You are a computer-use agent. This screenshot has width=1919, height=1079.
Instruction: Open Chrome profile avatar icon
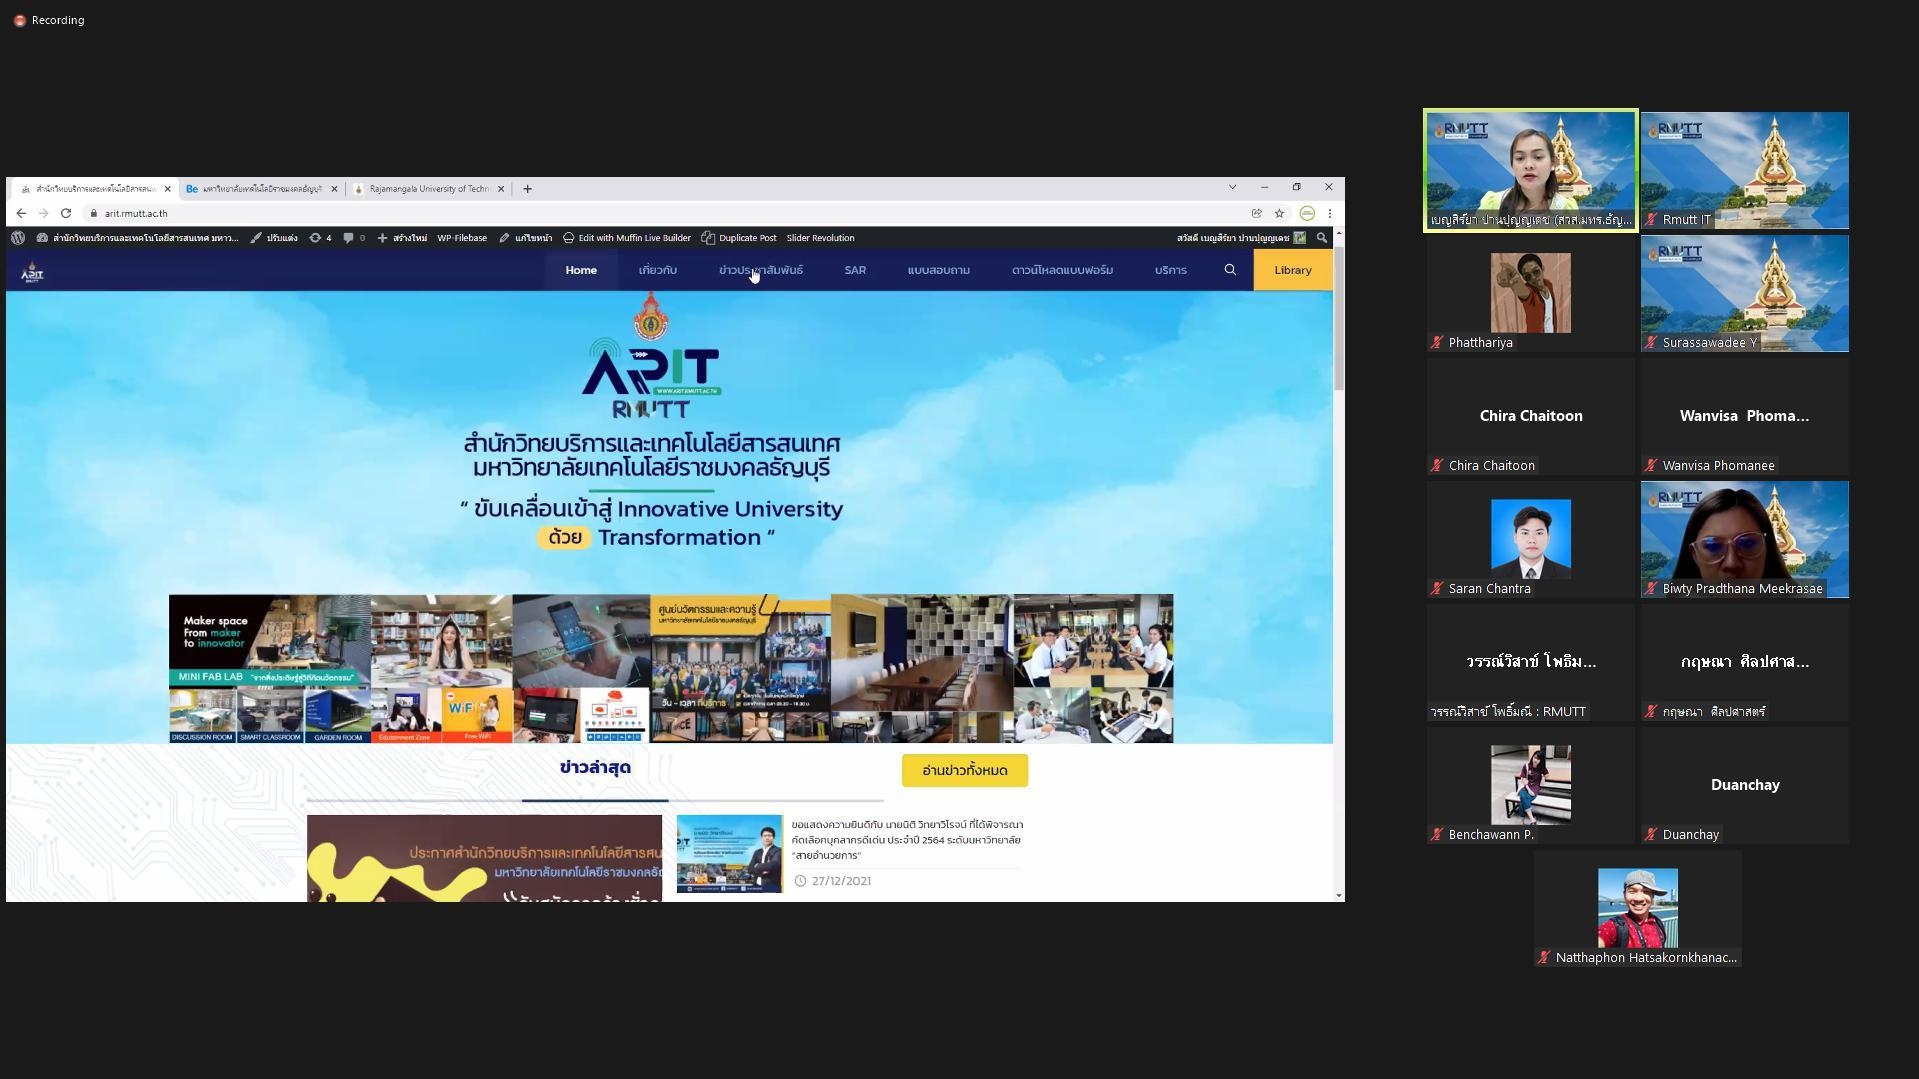coord(1307,213)
